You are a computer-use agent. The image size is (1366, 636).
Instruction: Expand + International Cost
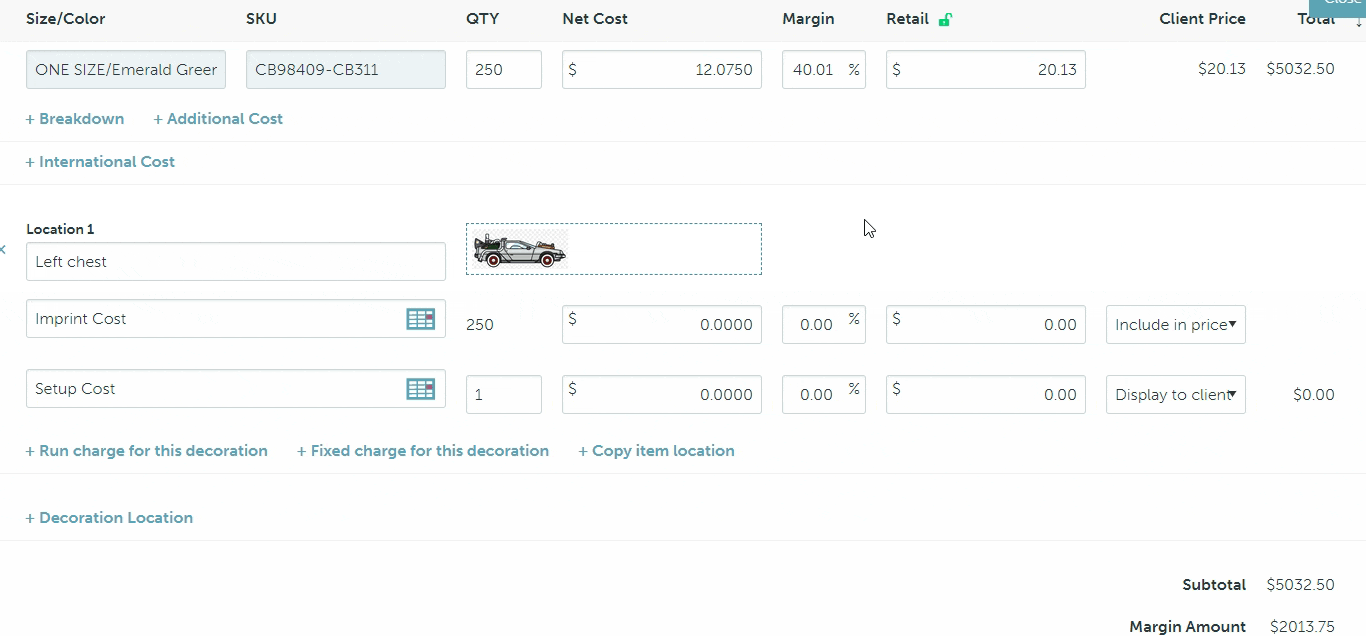coord(100,162)
